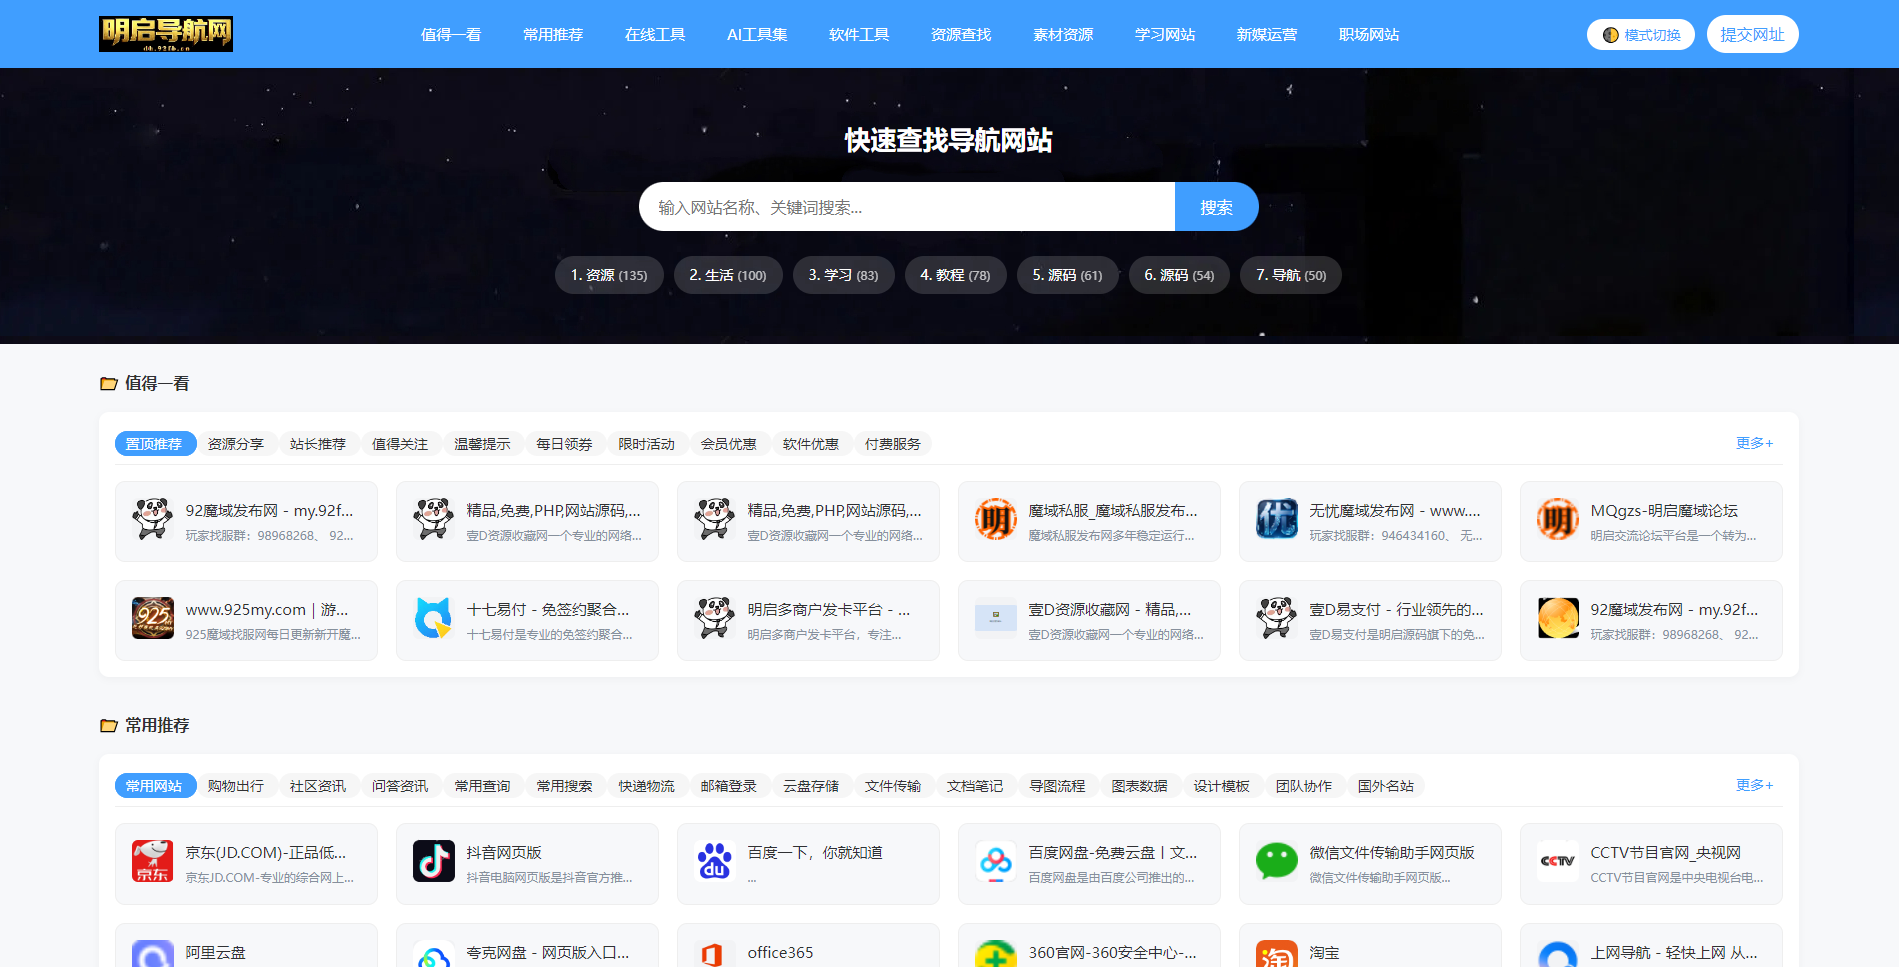Open the 壹D易支付 panda icon
Viewport: 1899px width, 967px height.
[x=1277, y=618]
